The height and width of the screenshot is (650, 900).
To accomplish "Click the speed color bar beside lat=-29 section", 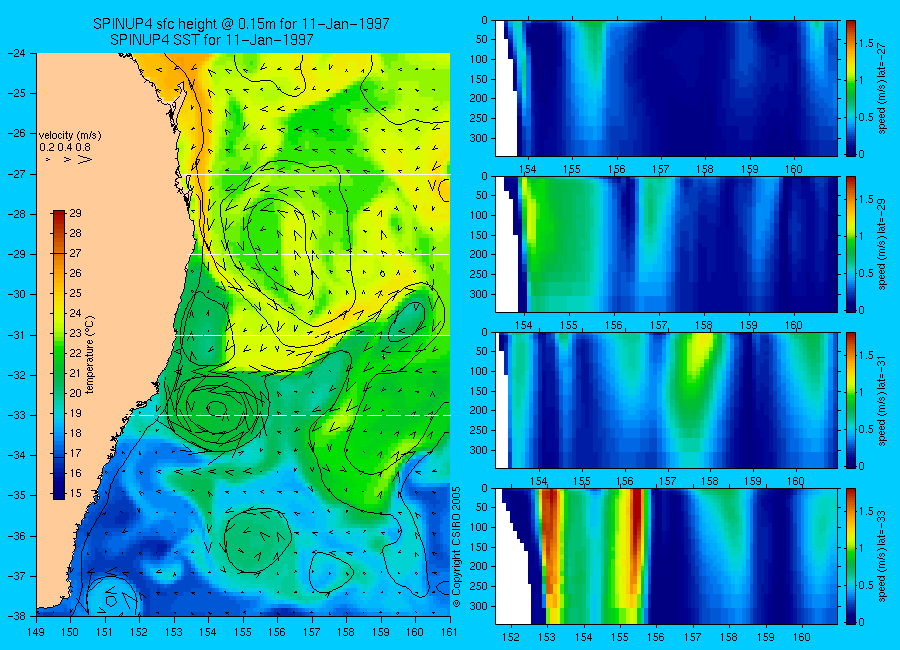I will (x=850, y=244).
